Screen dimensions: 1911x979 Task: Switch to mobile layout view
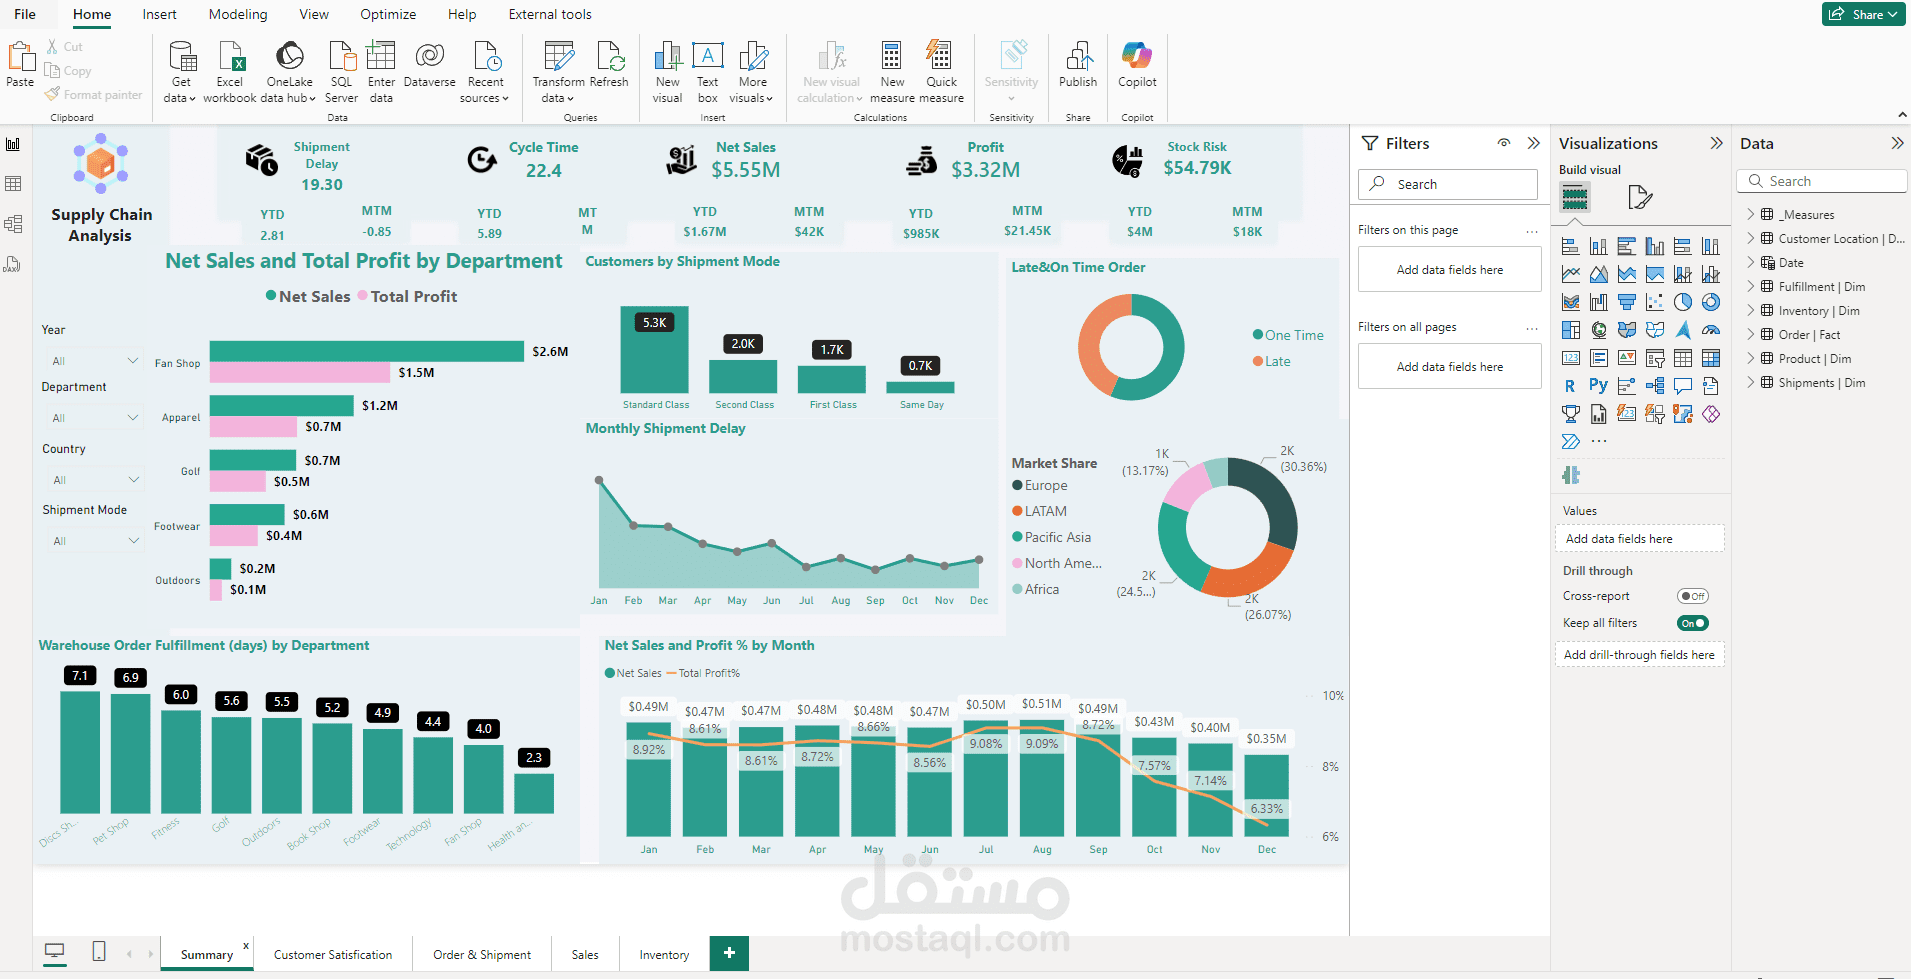click(99, 951)
